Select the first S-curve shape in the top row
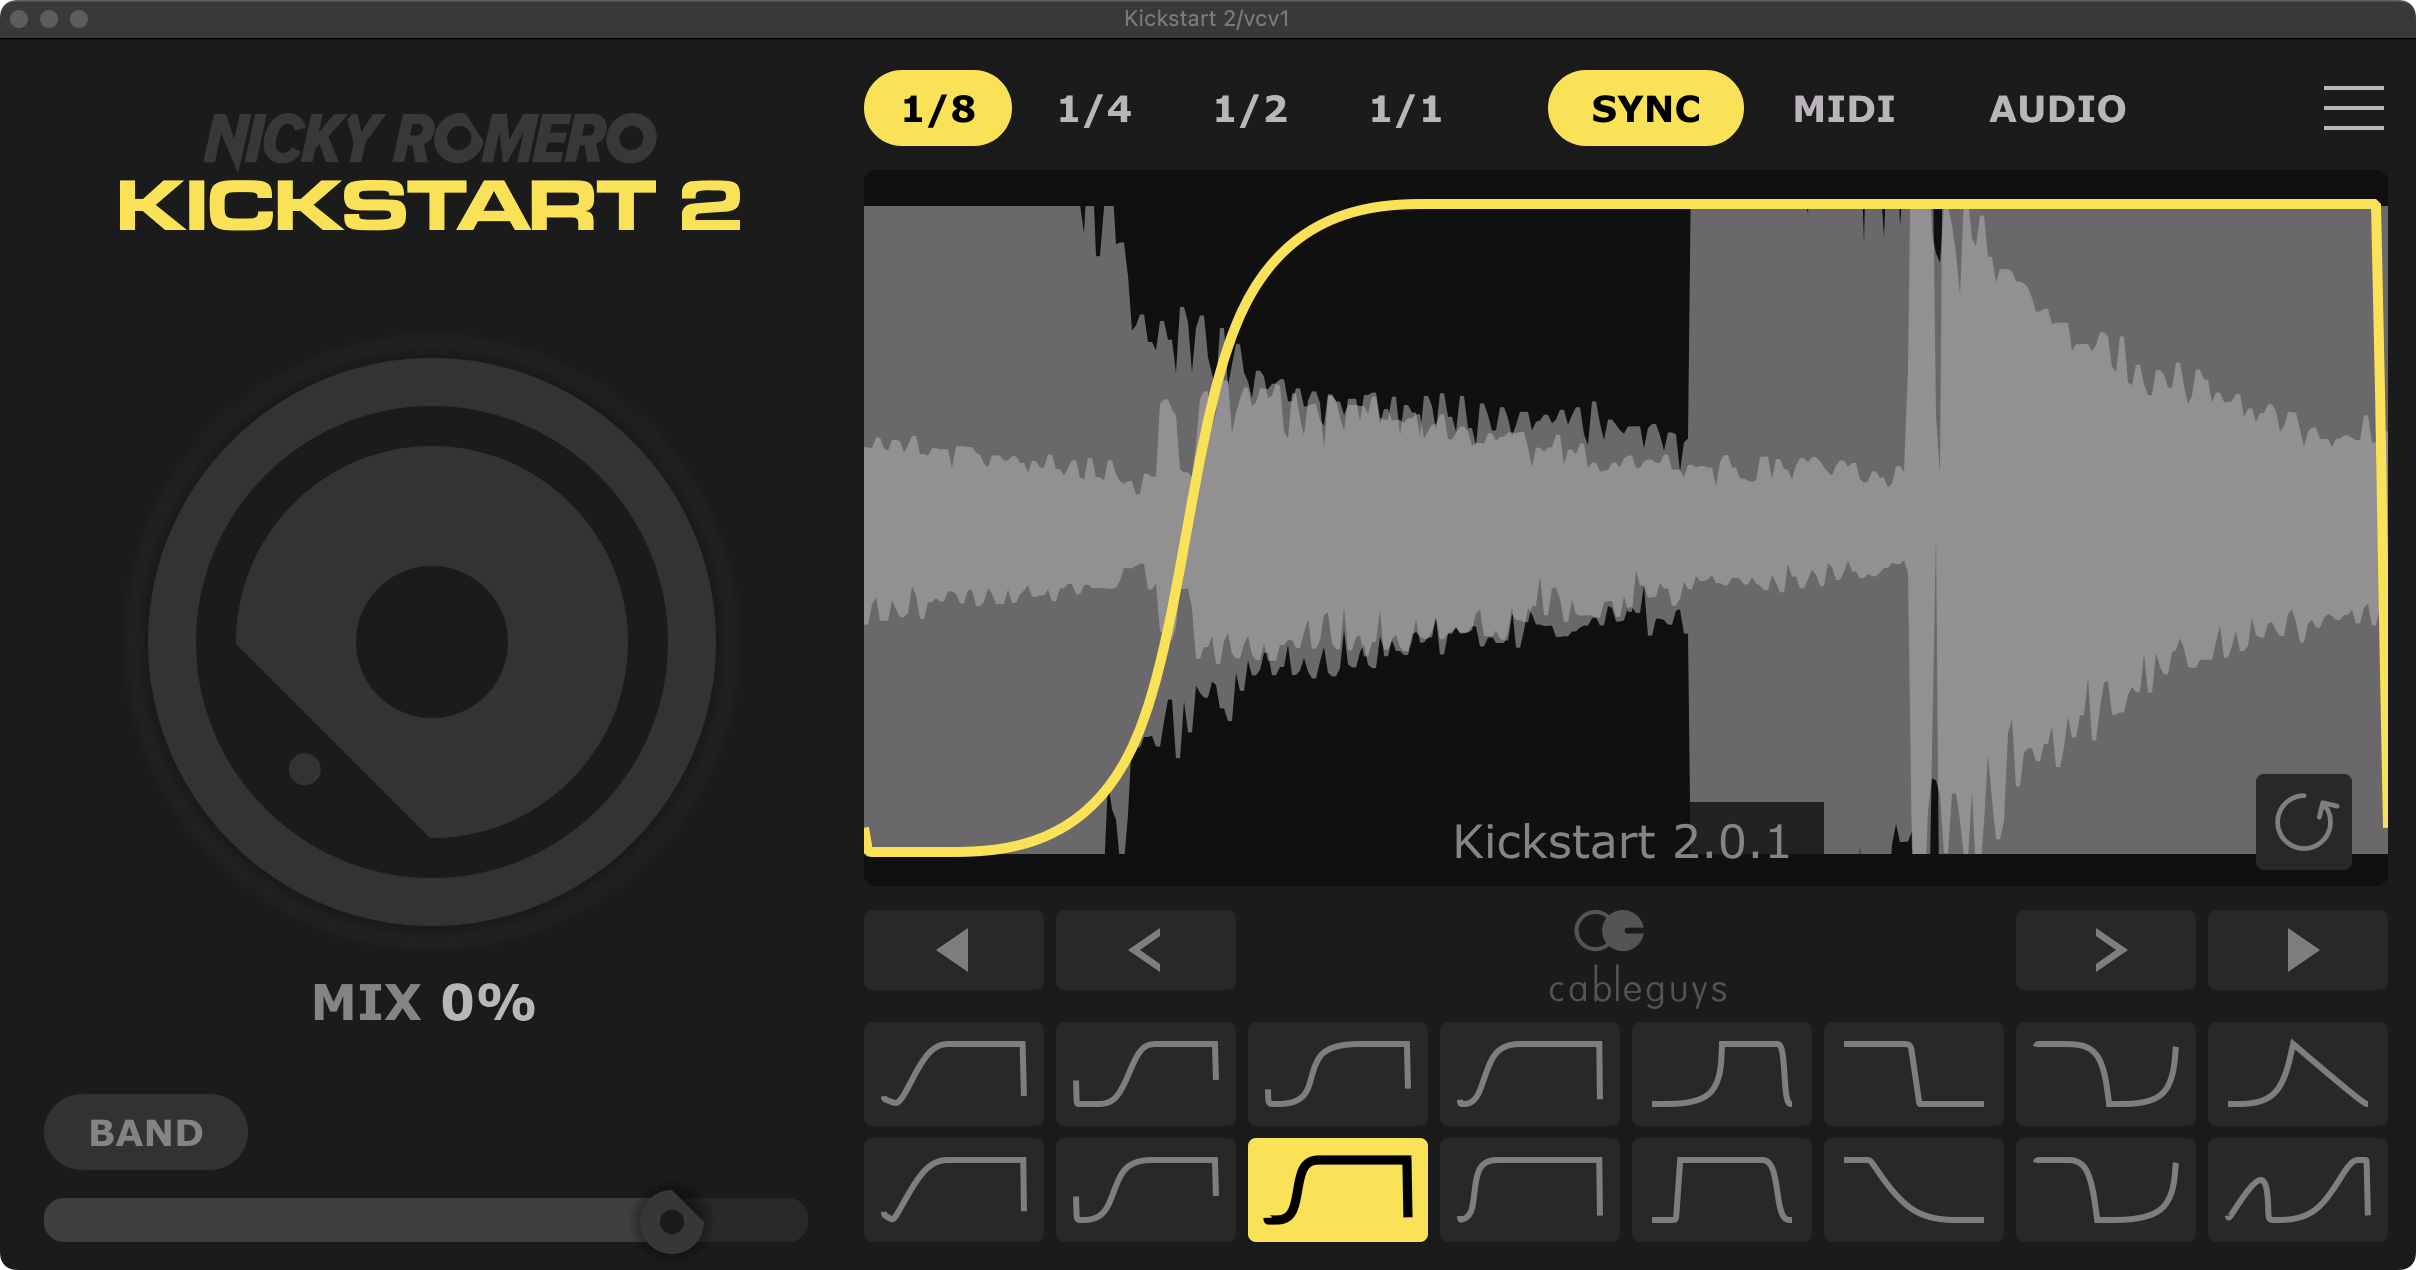This screenshot has height=1270, width=2416. click(x=955, y=1075)
